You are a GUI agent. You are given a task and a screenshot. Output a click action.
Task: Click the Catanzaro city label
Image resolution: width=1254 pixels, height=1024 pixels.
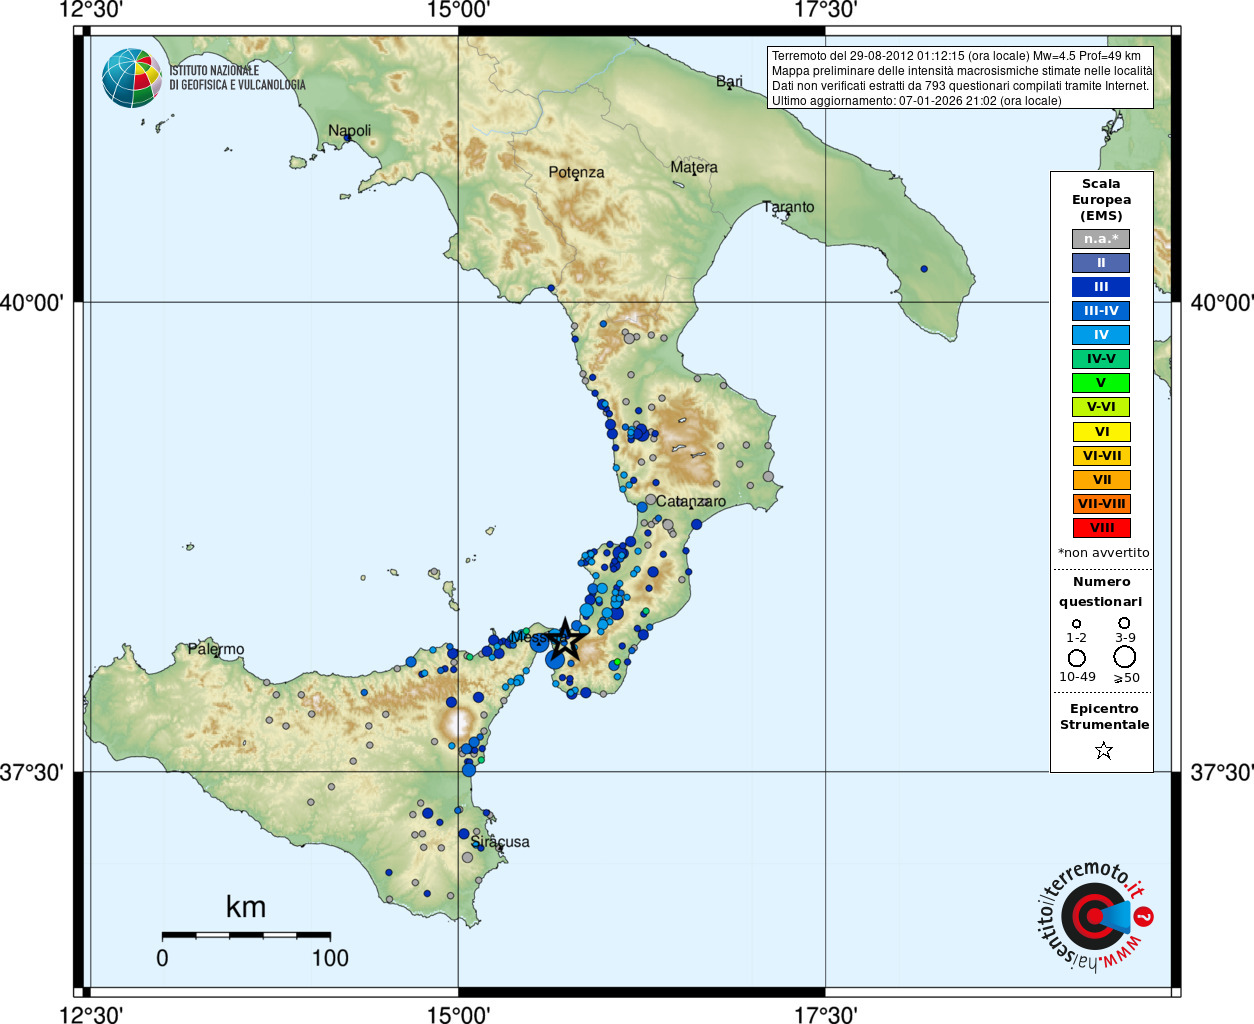click(x=691, y=502)
